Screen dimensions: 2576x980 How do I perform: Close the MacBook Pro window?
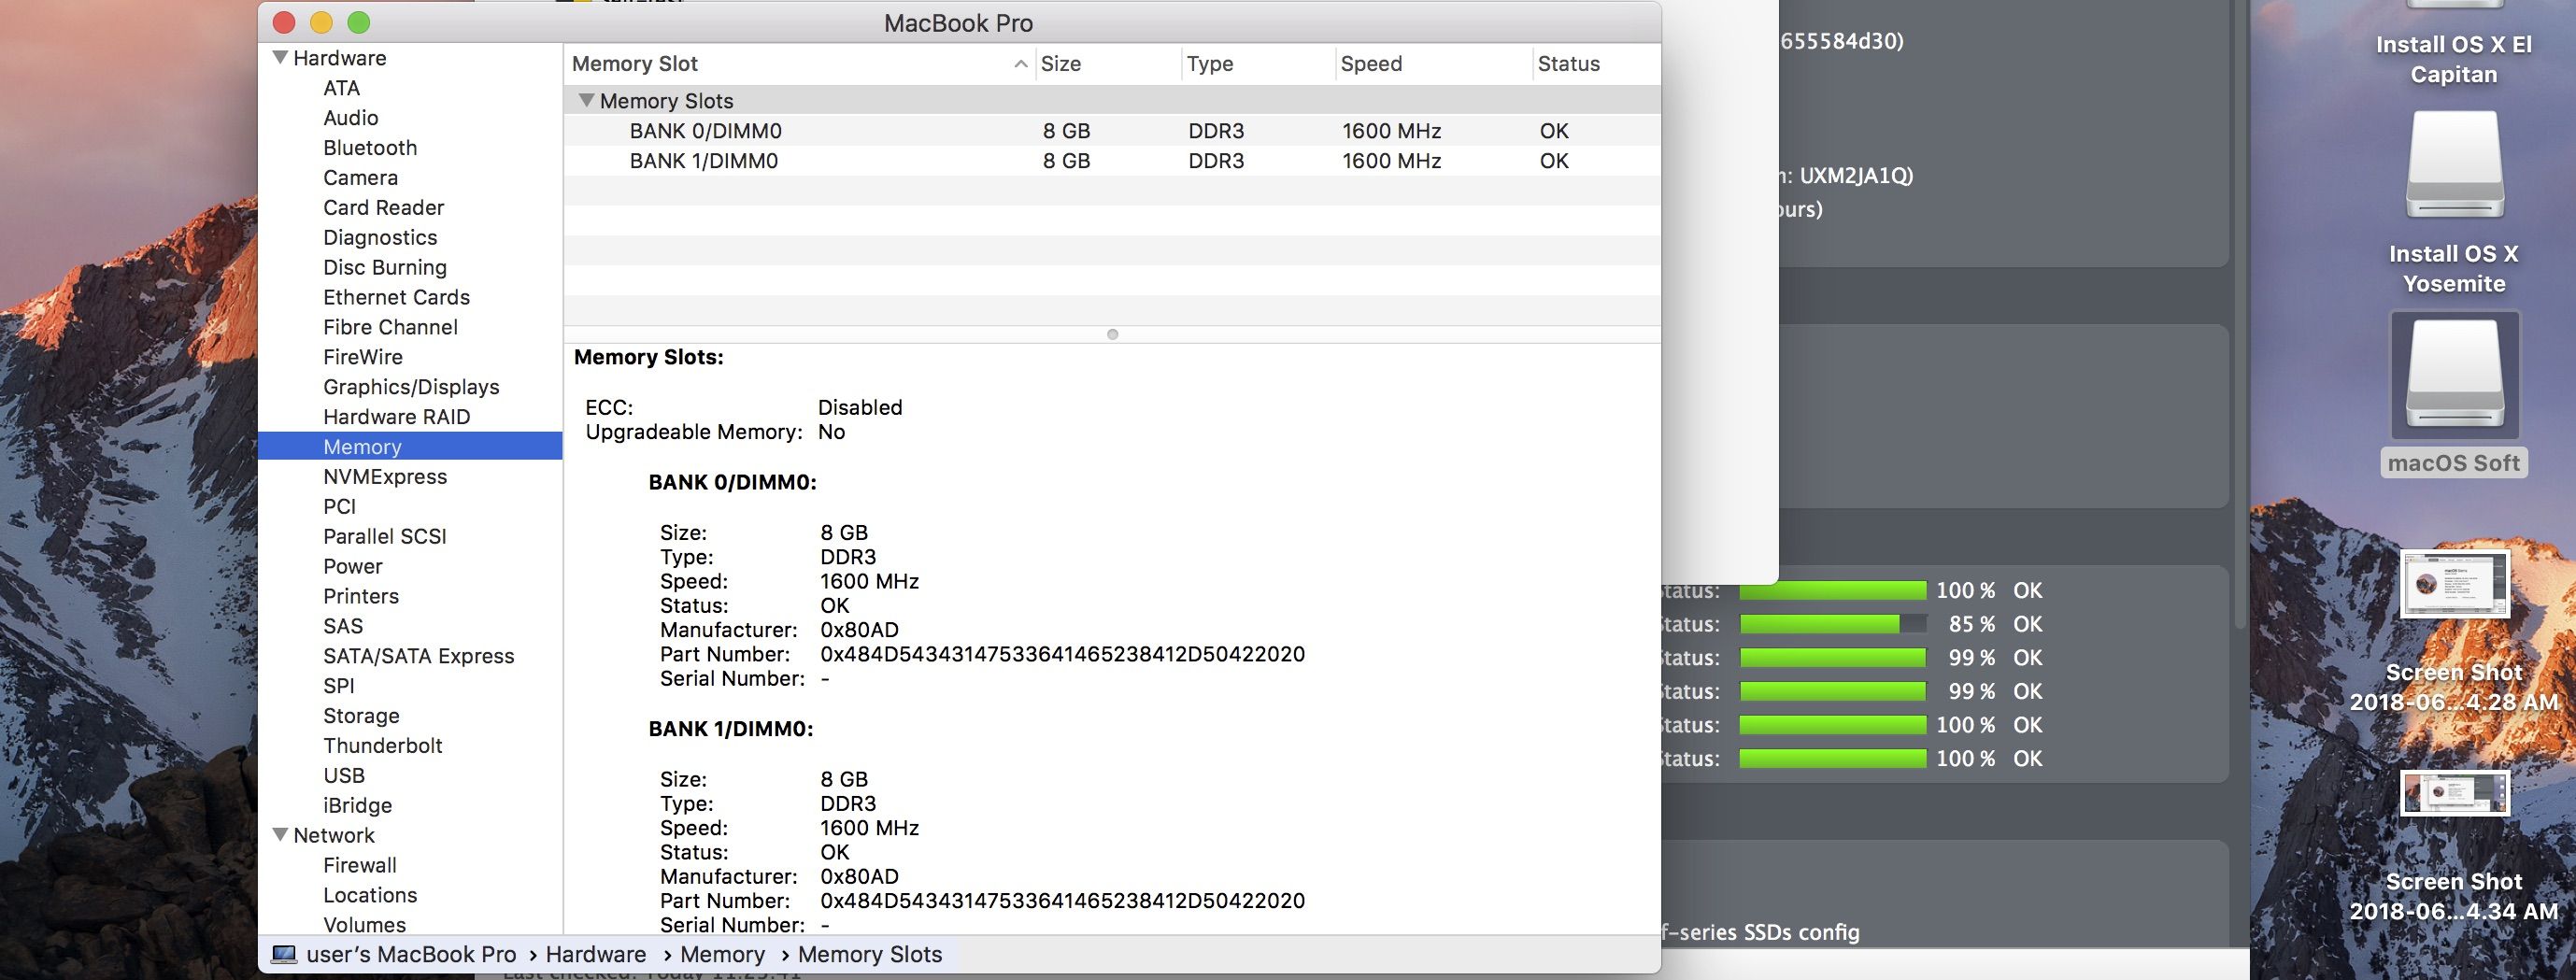click(x=284, y=22)
